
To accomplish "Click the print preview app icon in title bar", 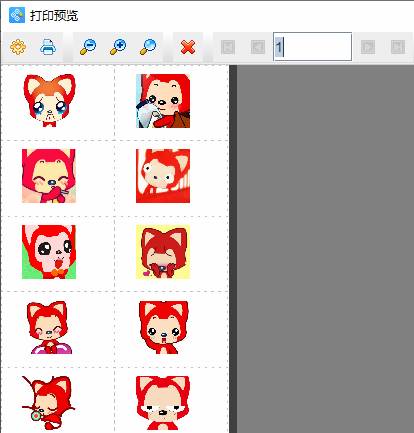I will pyautogui.click(x=17, y=15).
